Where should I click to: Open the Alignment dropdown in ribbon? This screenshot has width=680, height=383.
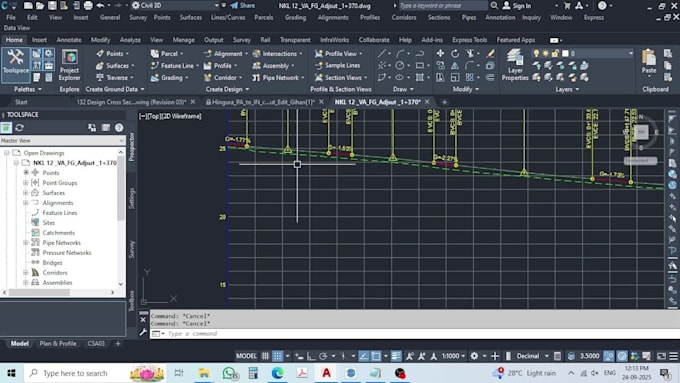226,54
